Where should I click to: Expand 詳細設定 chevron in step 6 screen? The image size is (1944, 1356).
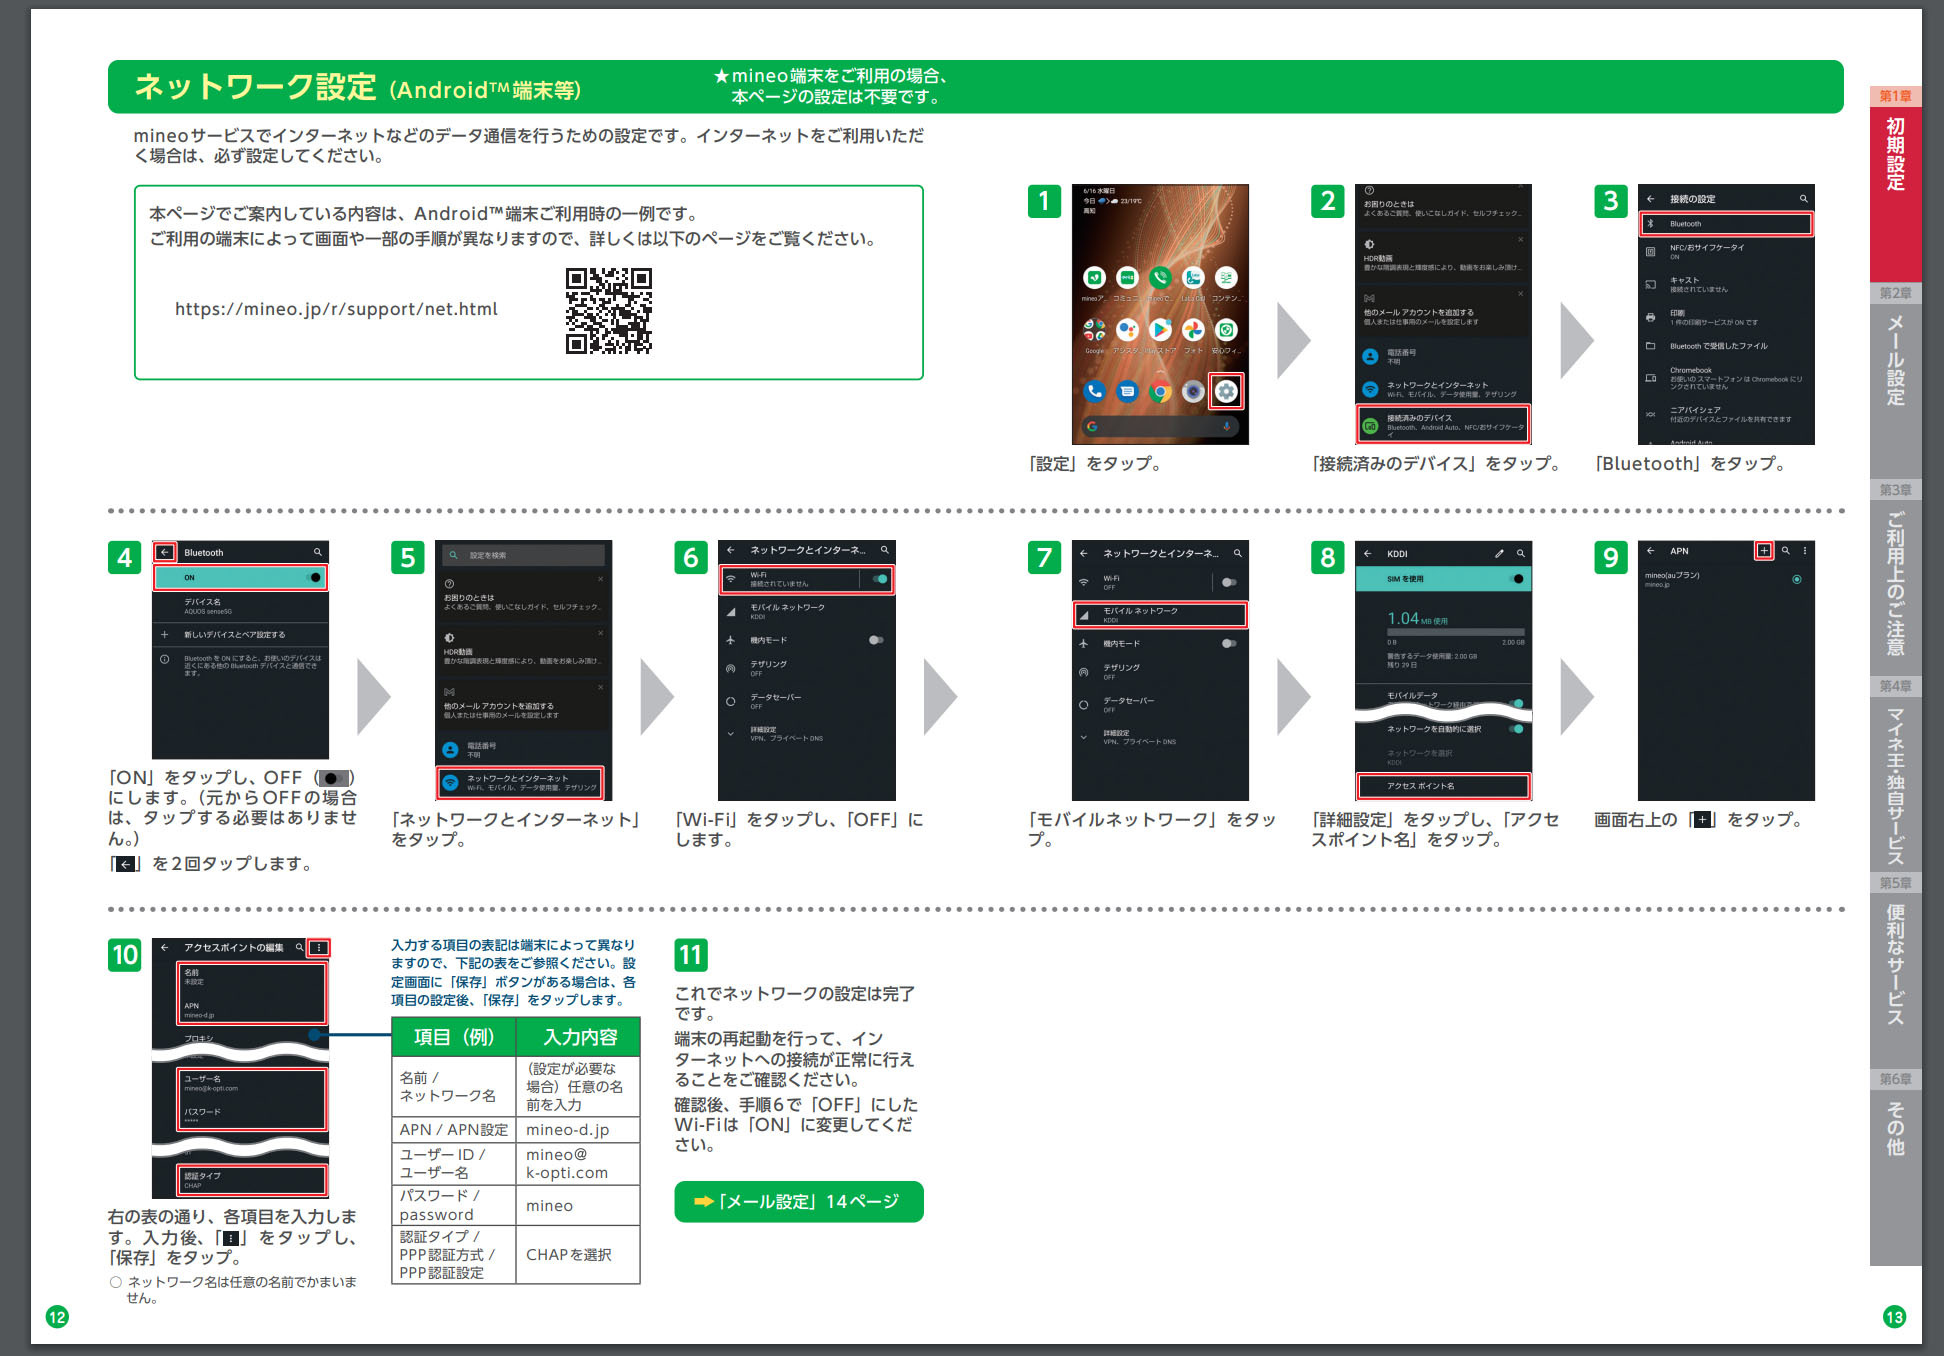[x=731, y=733]
